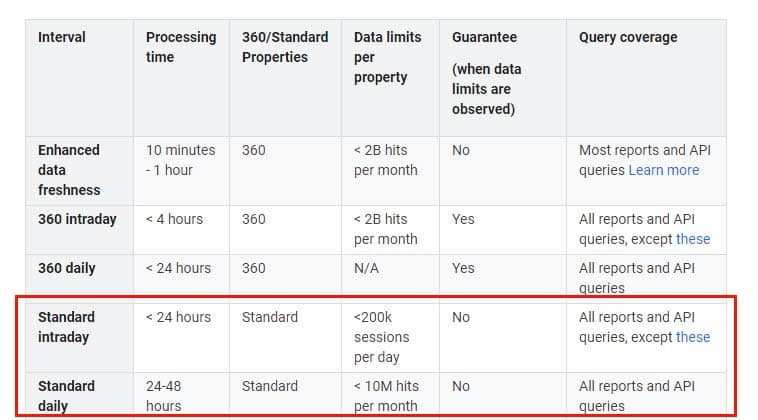Viewport: 758px width, 420px height.
Task: Click "these" link in 360 intraday row
Action: [x=693, y=239]
